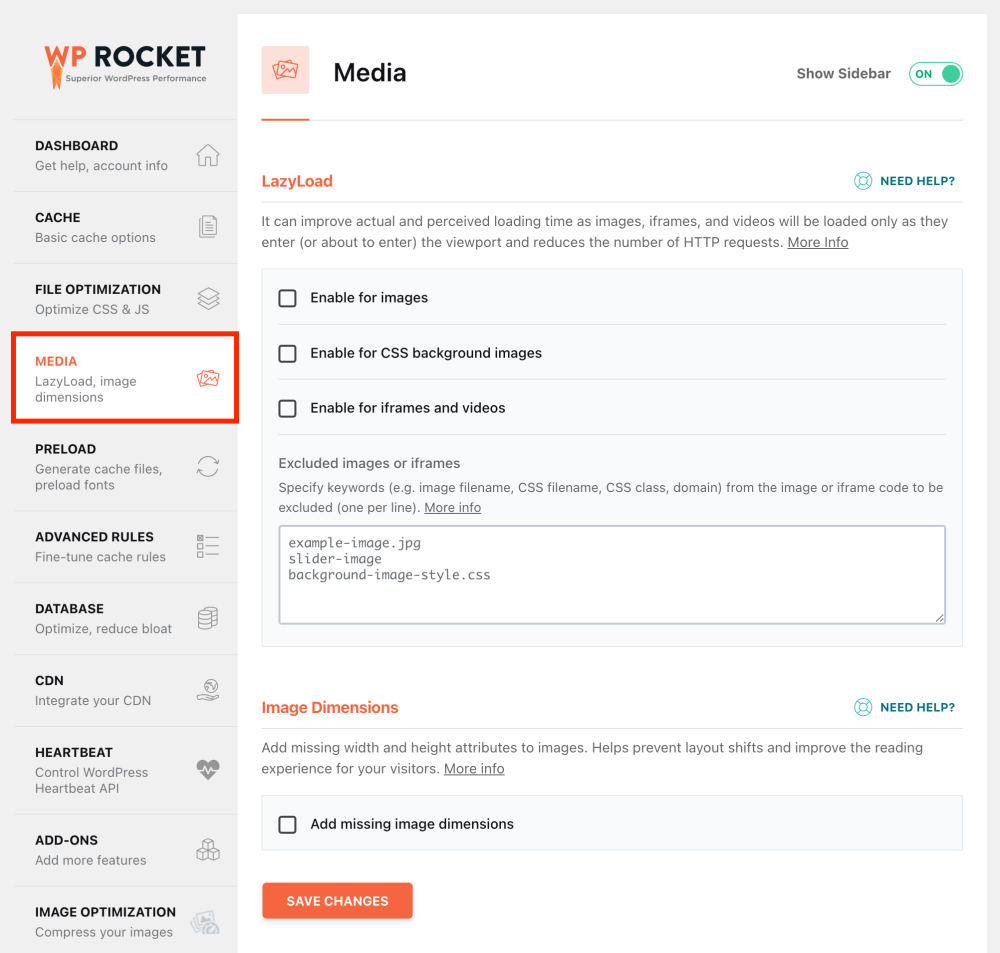The width and height of the screenshot is (1000, 953).
Task: Click the WP Rocket logo
Action: pyautogui.click(x=124, y=62)
